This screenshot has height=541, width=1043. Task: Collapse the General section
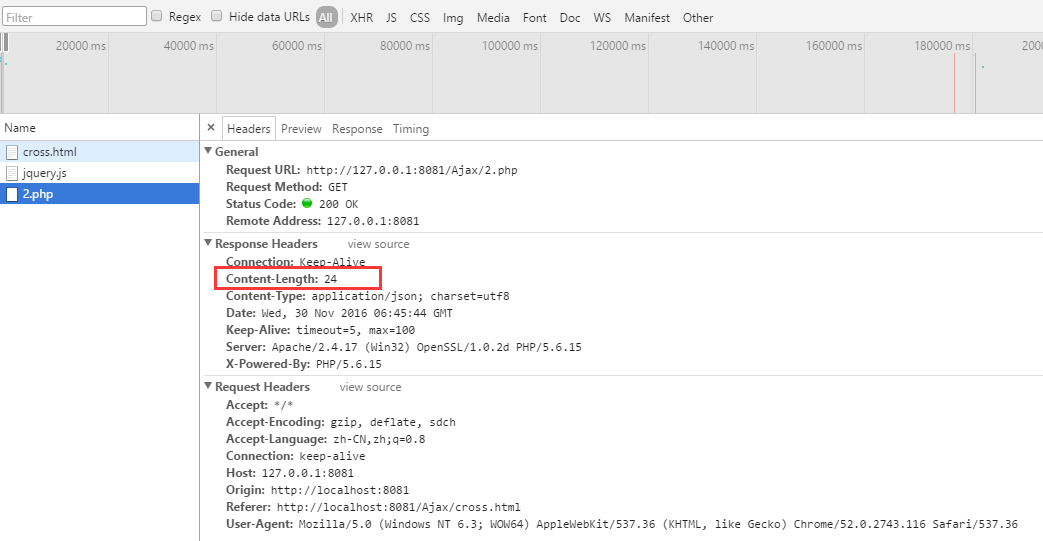208,151
